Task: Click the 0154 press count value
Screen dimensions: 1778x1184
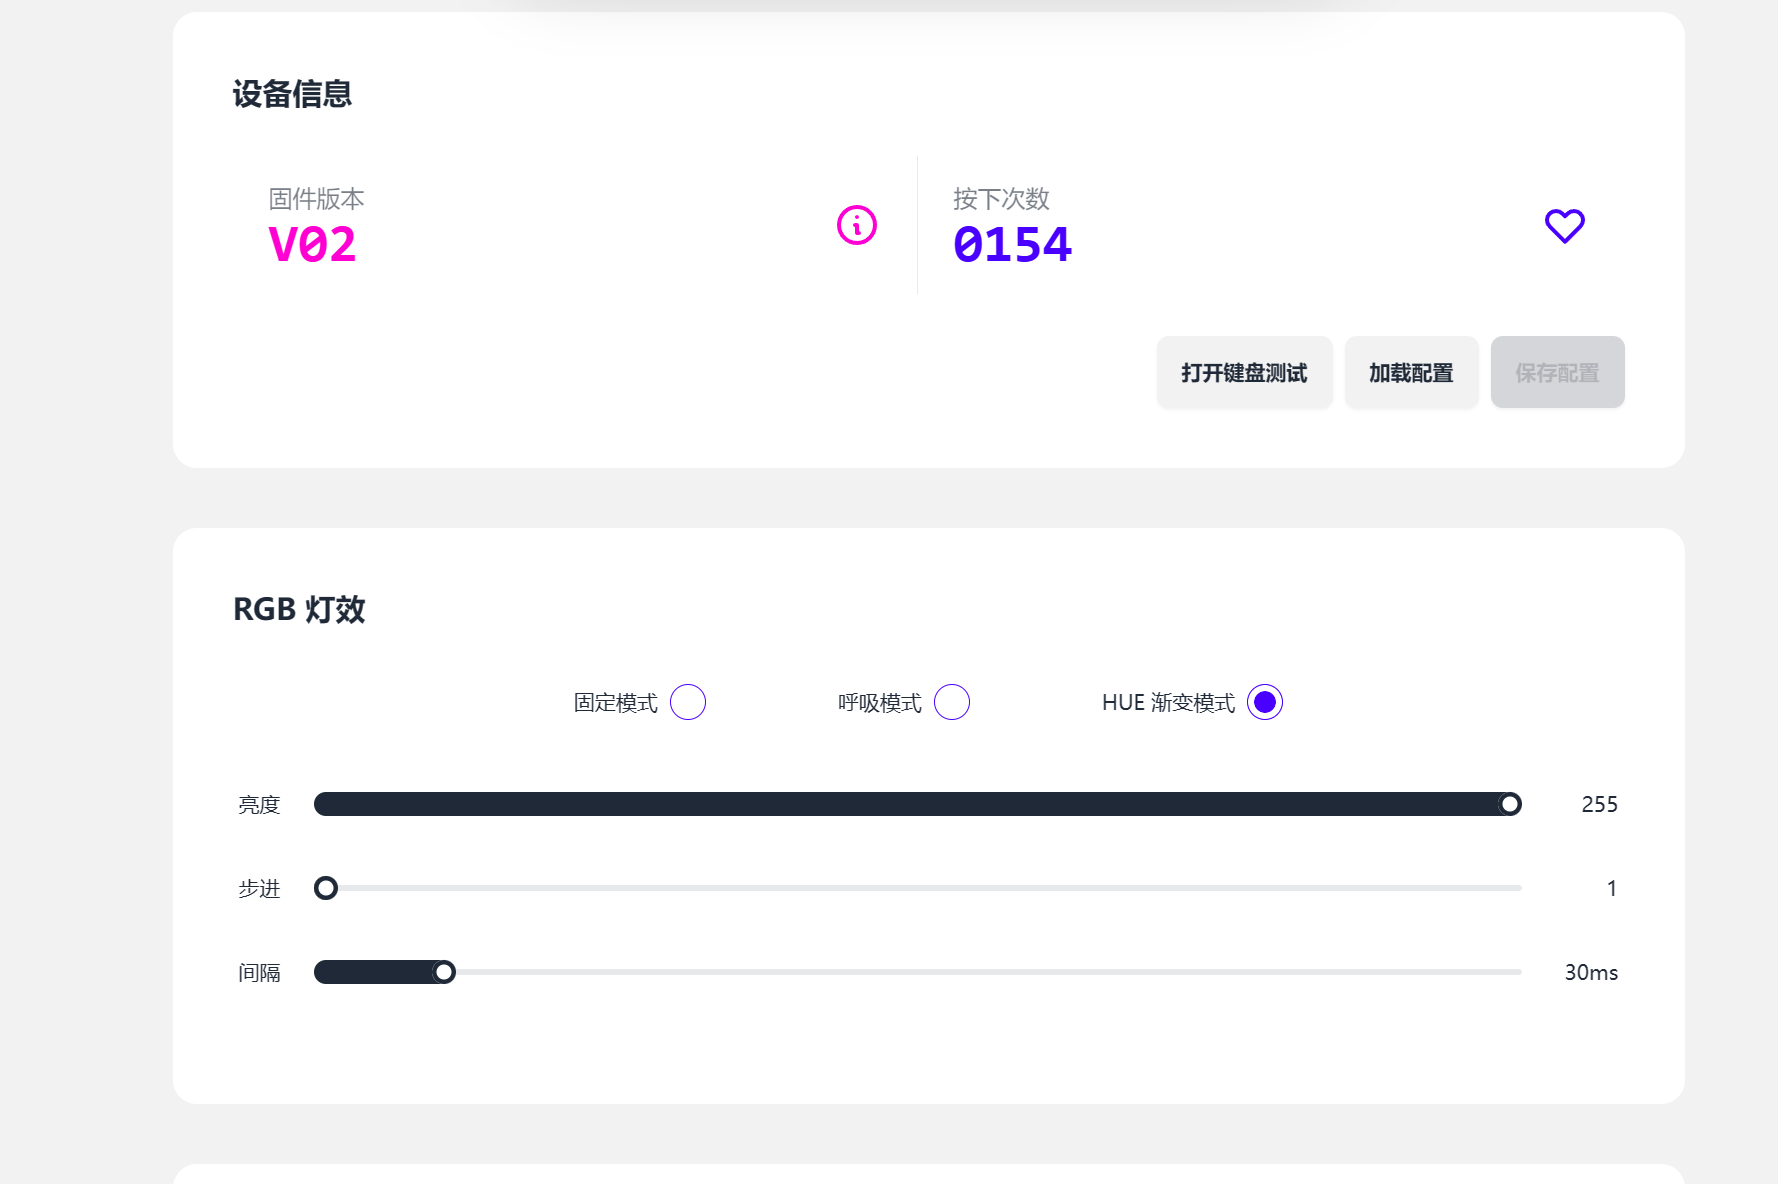Action: click(x=1012, y=245)
